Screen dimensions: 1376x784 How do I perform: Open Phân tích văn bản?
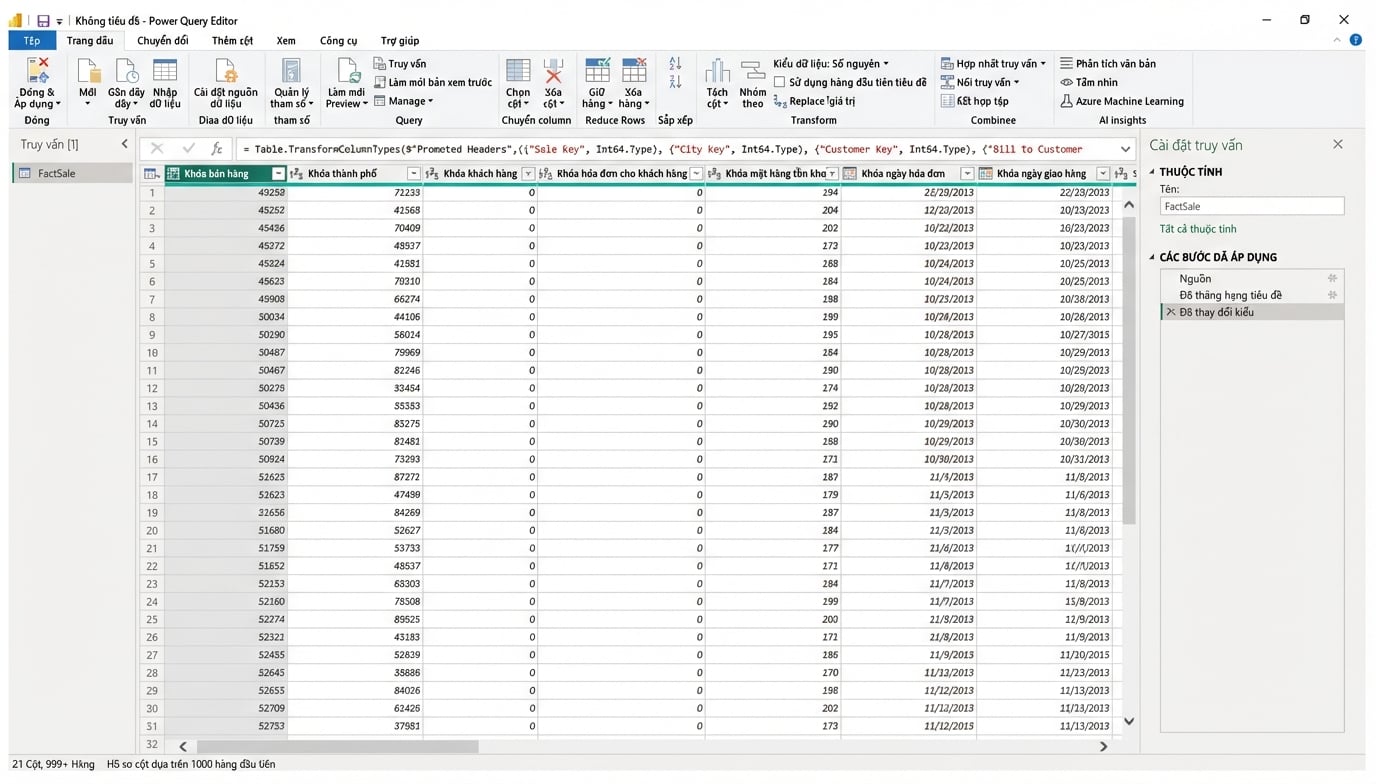tap(1108, 63)
